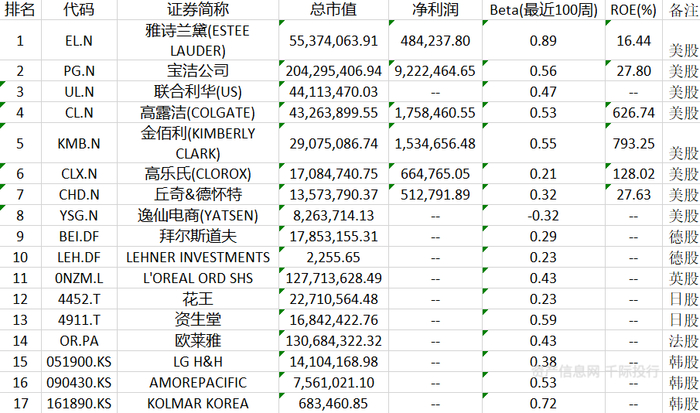700x413 pixels.
Task: Select net profit 484,237.80
Action: [435, 41]
